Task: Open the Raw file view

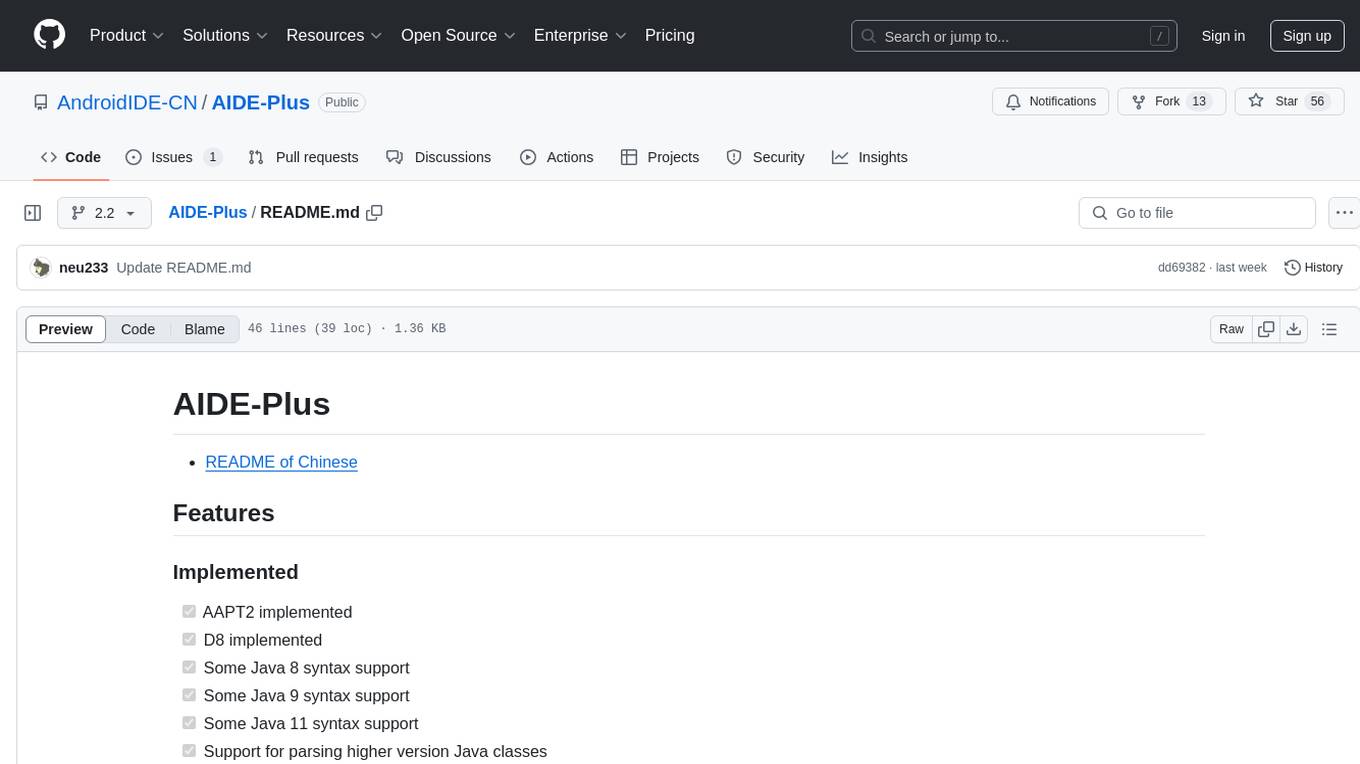Action: [1231, 329]
